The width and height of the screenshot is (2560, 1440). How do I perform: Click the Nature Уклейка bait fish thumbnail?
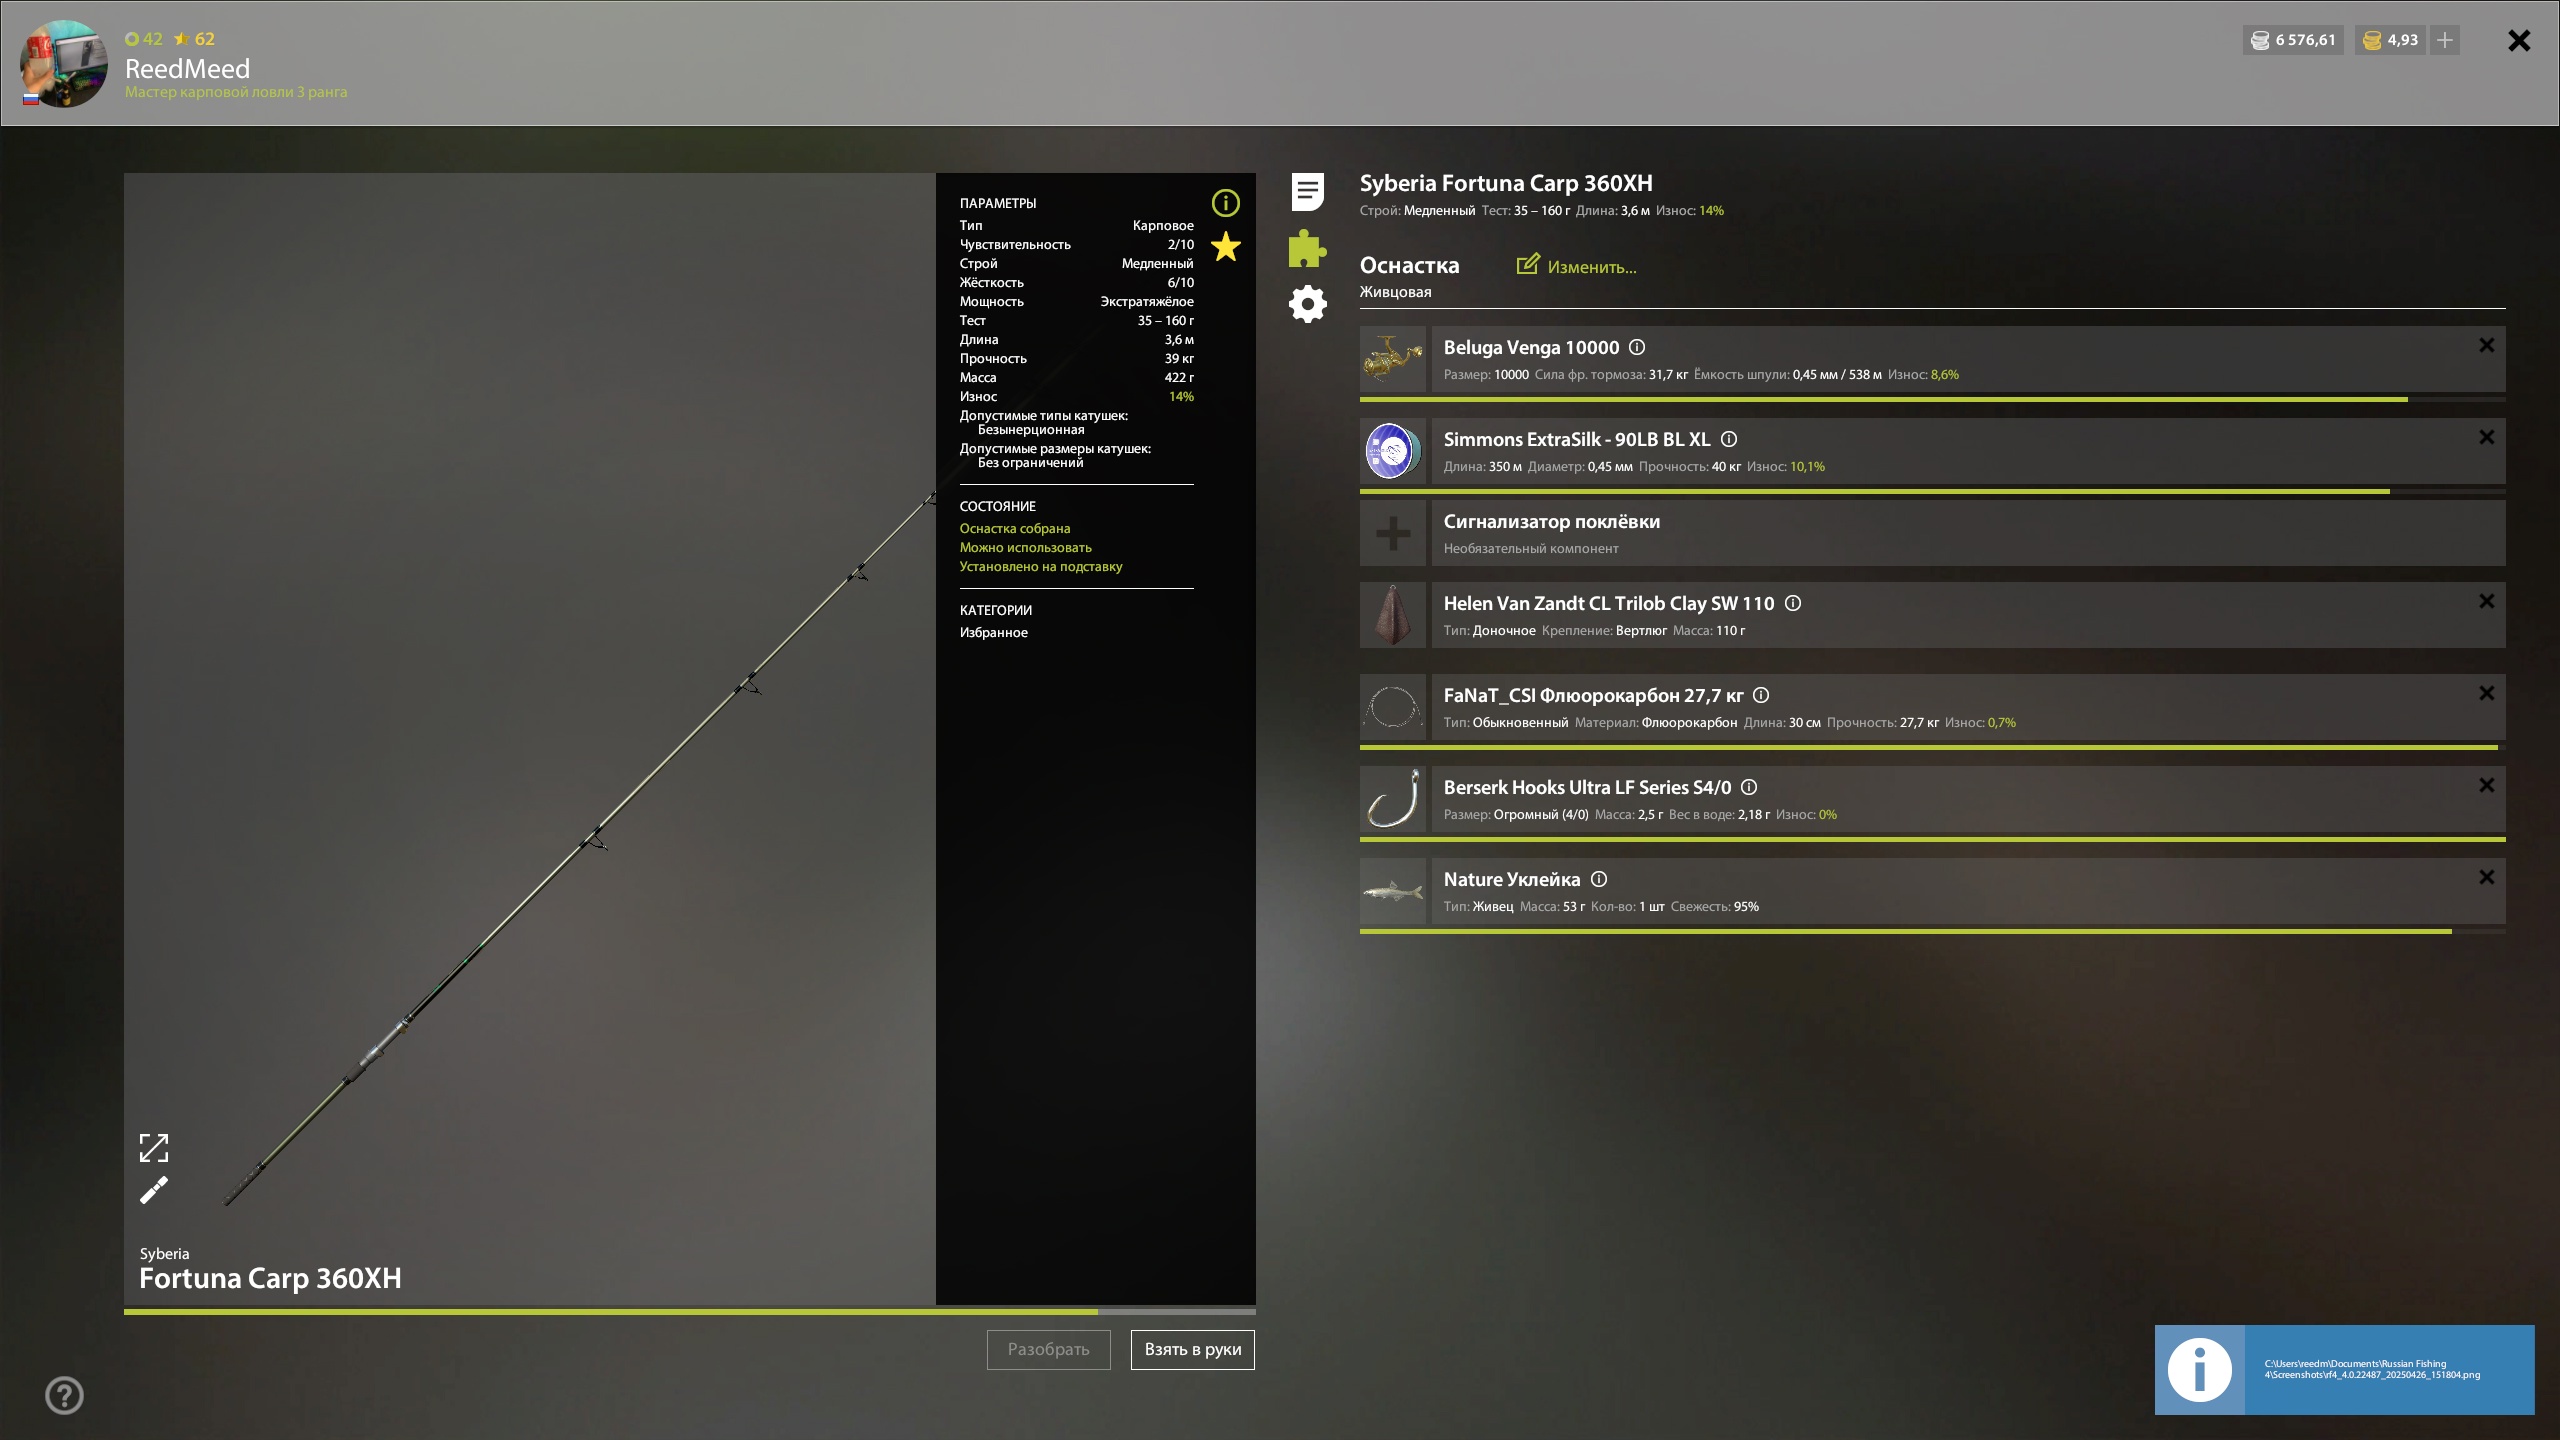pos(1392,891)
